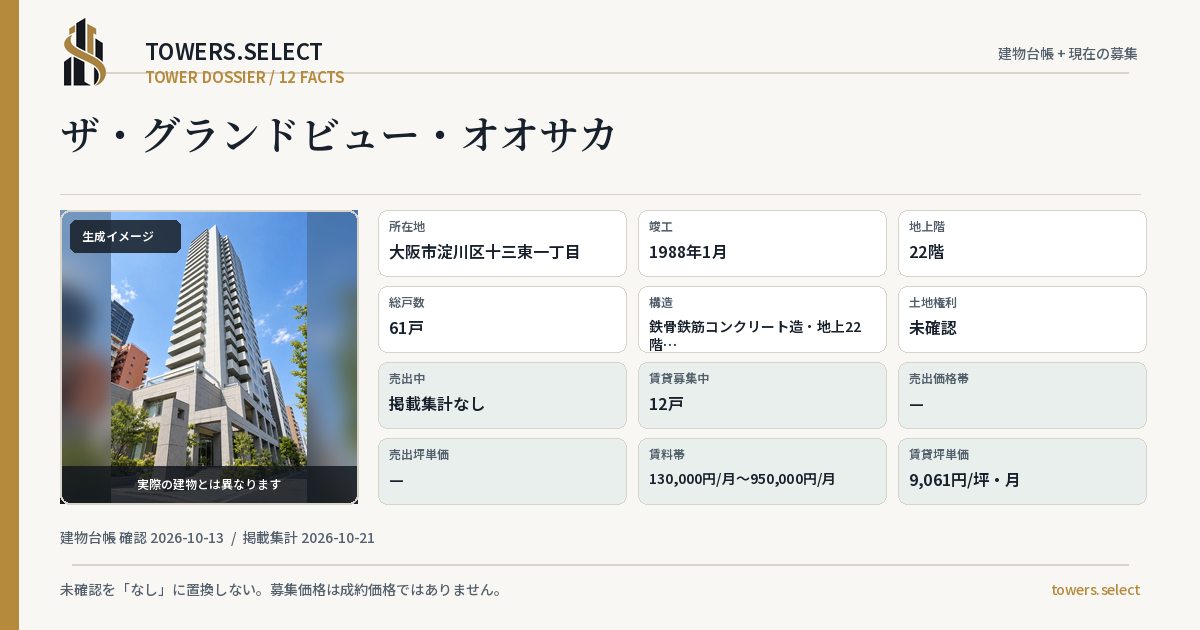Click the photo caption 実際の建物とは異なります

click(209, 484)
